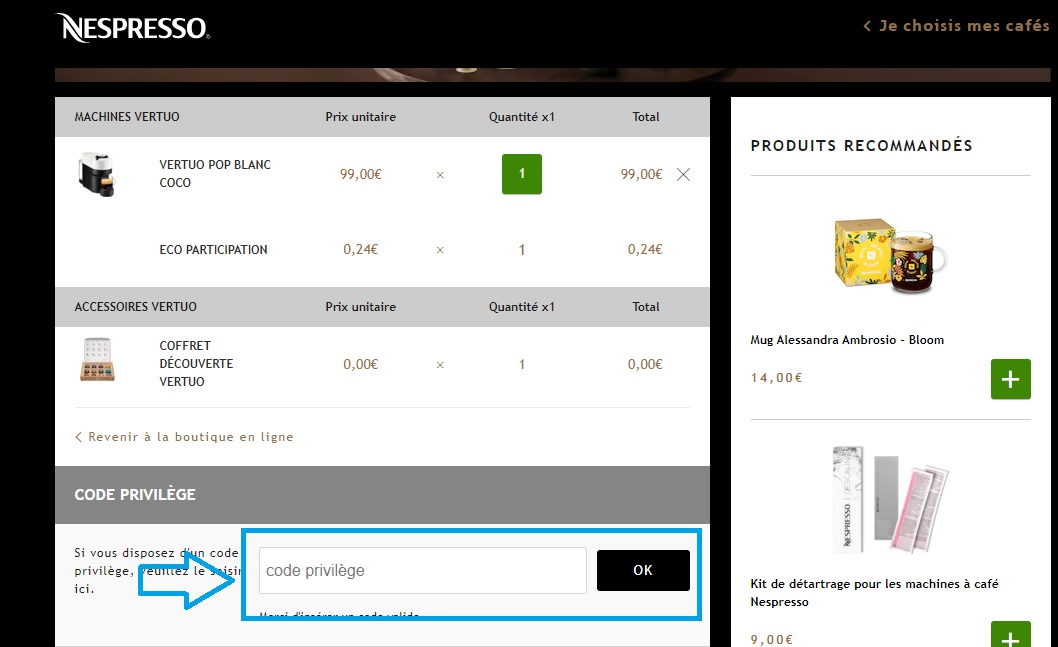Add the Kit de détartrage to cart
The height and width of the screenshot is (647, 1058).
1011,635
